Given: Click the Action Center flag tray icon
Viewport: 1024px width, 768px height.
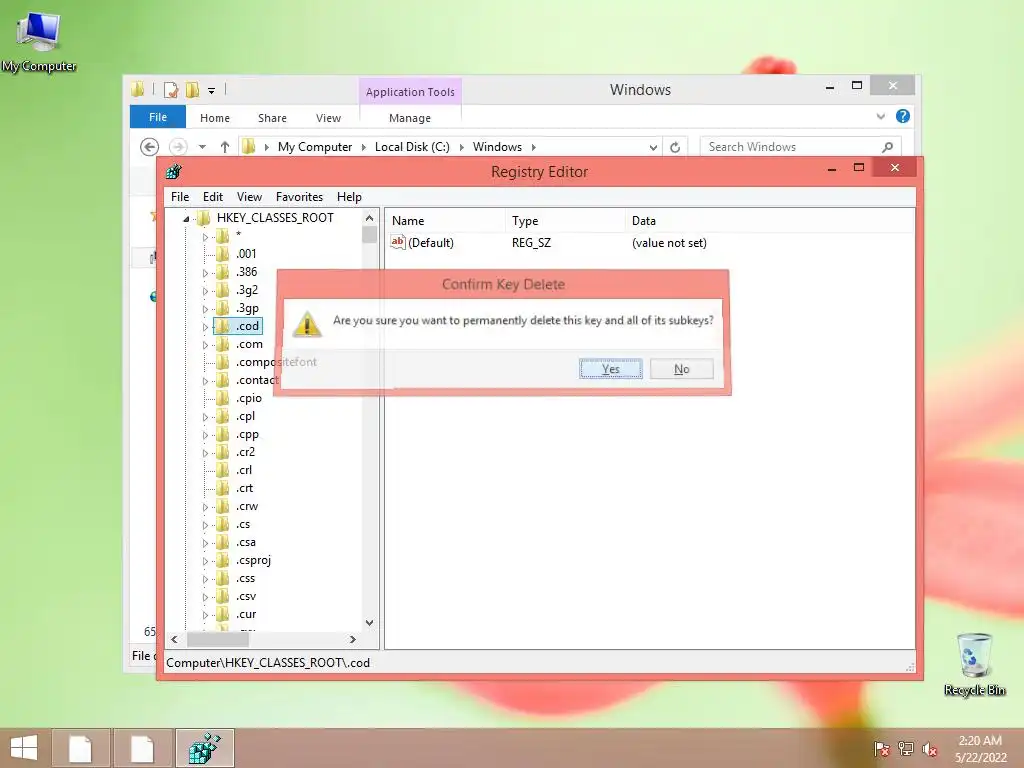Looking at the screenshot, I should tap(882, 748).
